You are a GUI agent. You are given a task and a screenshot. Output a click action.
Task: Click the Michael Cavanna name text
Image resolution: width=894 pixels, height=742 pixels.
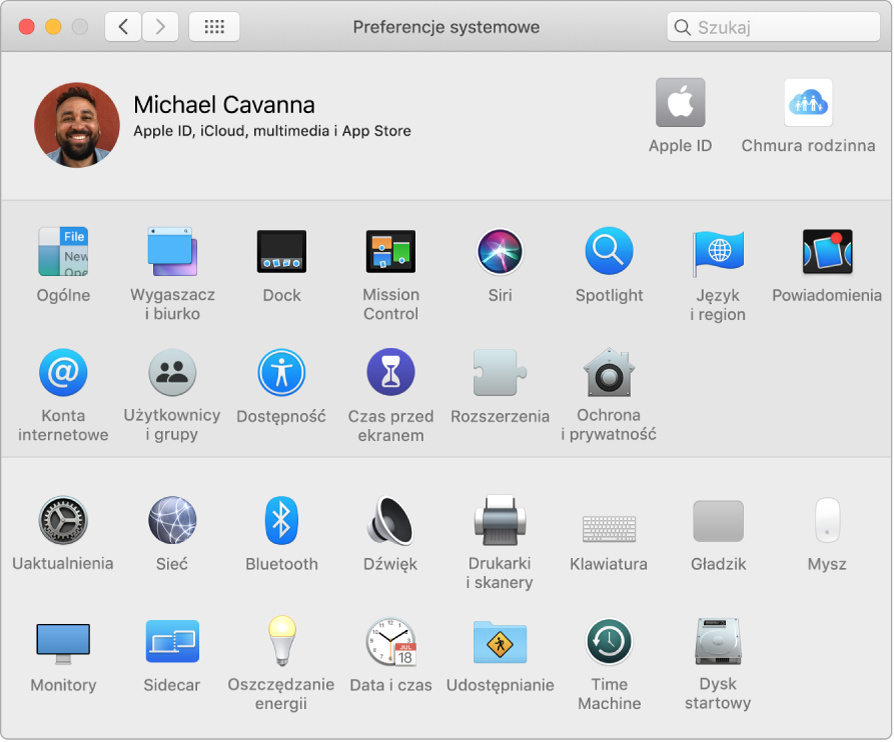(x=224, y=105)
